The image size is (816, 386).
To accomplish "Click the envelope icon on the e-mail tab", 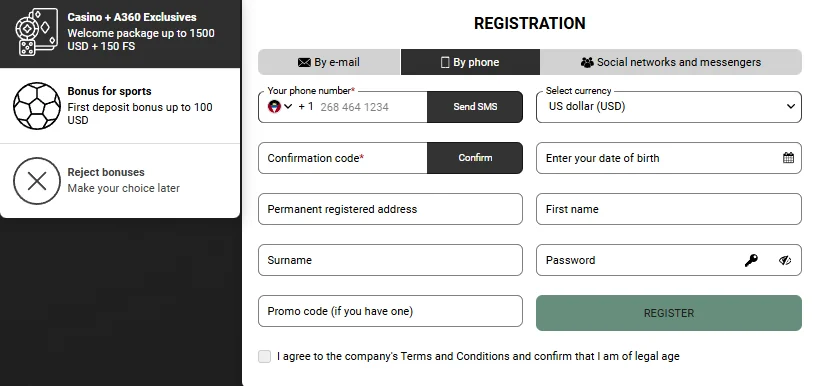I will click(x=304, y=62).
